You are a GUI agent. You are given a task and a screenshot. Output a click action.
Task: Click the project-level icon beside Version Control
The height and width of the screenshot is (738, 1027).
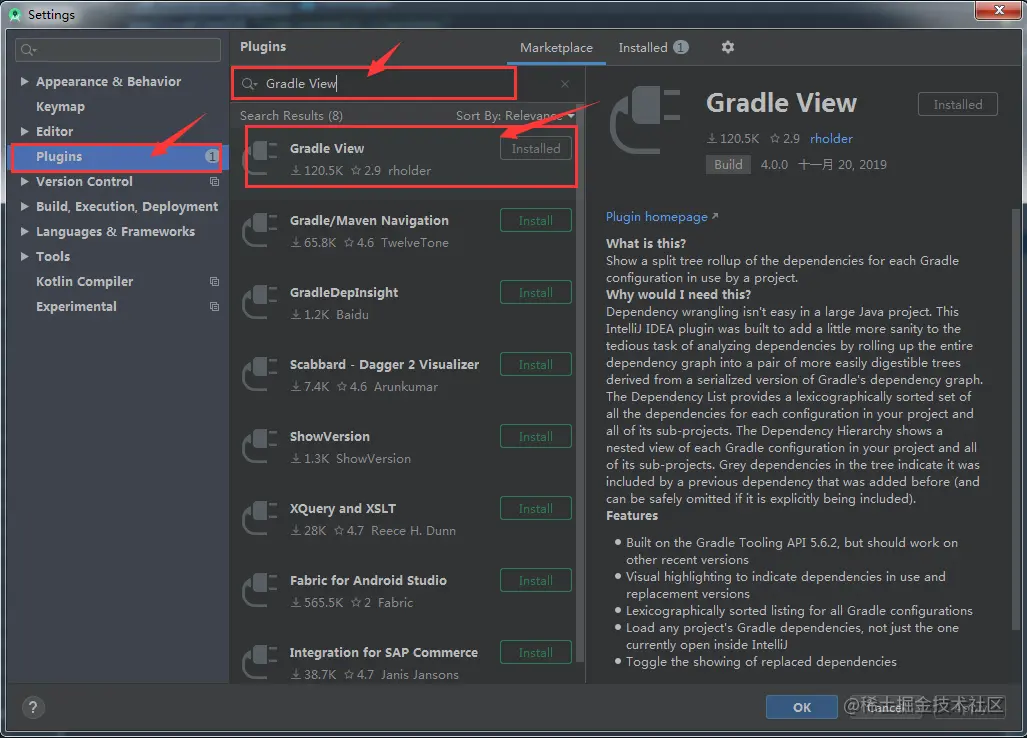pyautogui.click(x=214, y=181)
